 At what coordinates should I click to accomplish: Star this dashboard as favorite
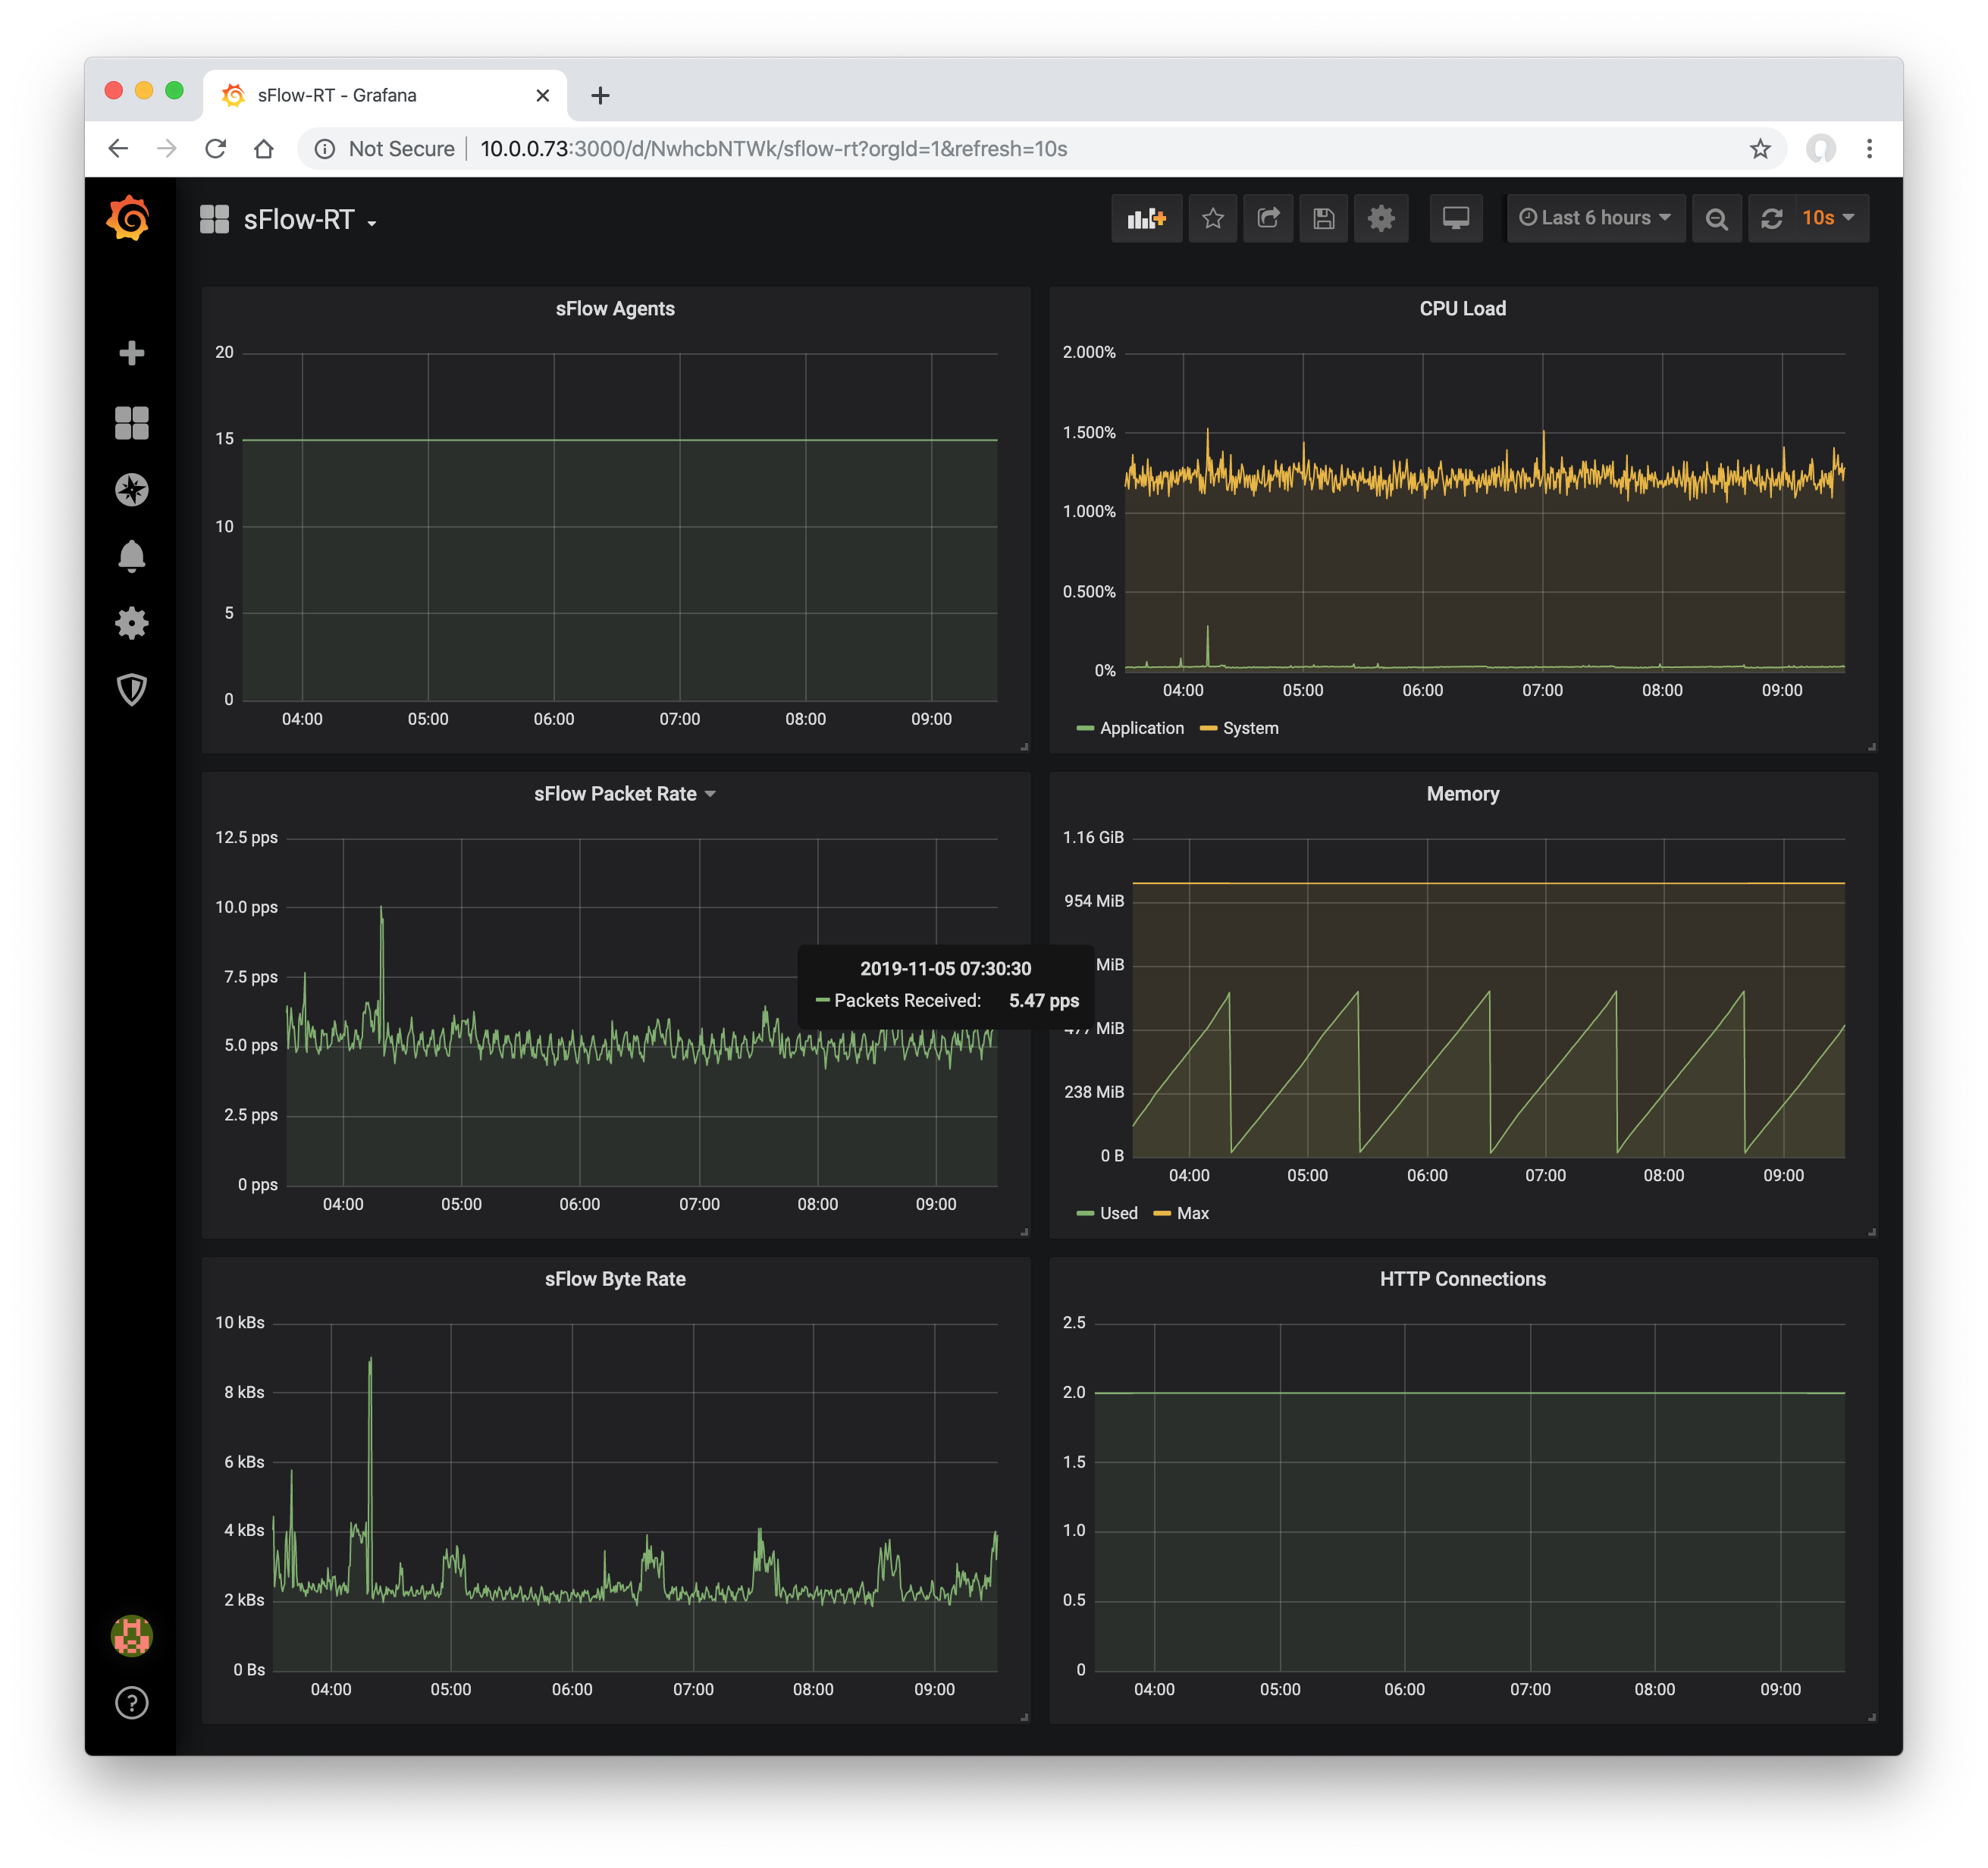pos(1212,218)
